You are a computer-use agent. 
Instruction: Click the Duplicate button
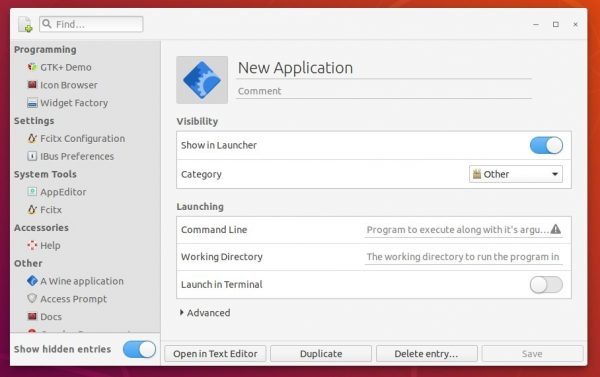pyautogui.click(x=321, y=354)
